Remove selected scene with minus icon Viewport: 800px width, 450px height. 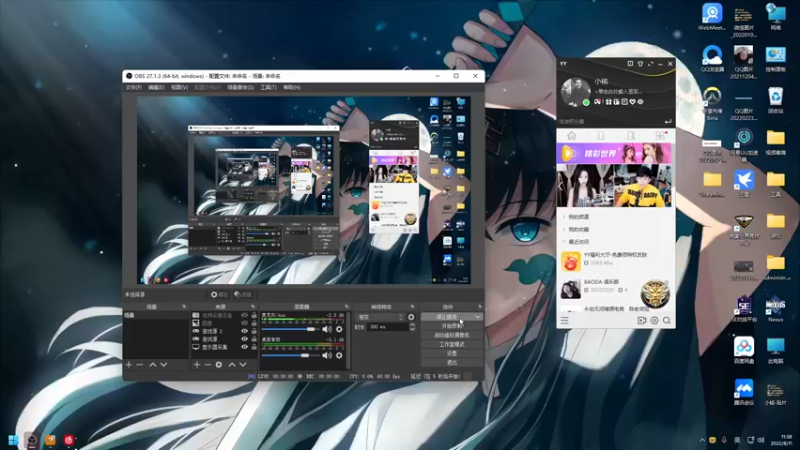pyautogui.click(x=140, y=365)
